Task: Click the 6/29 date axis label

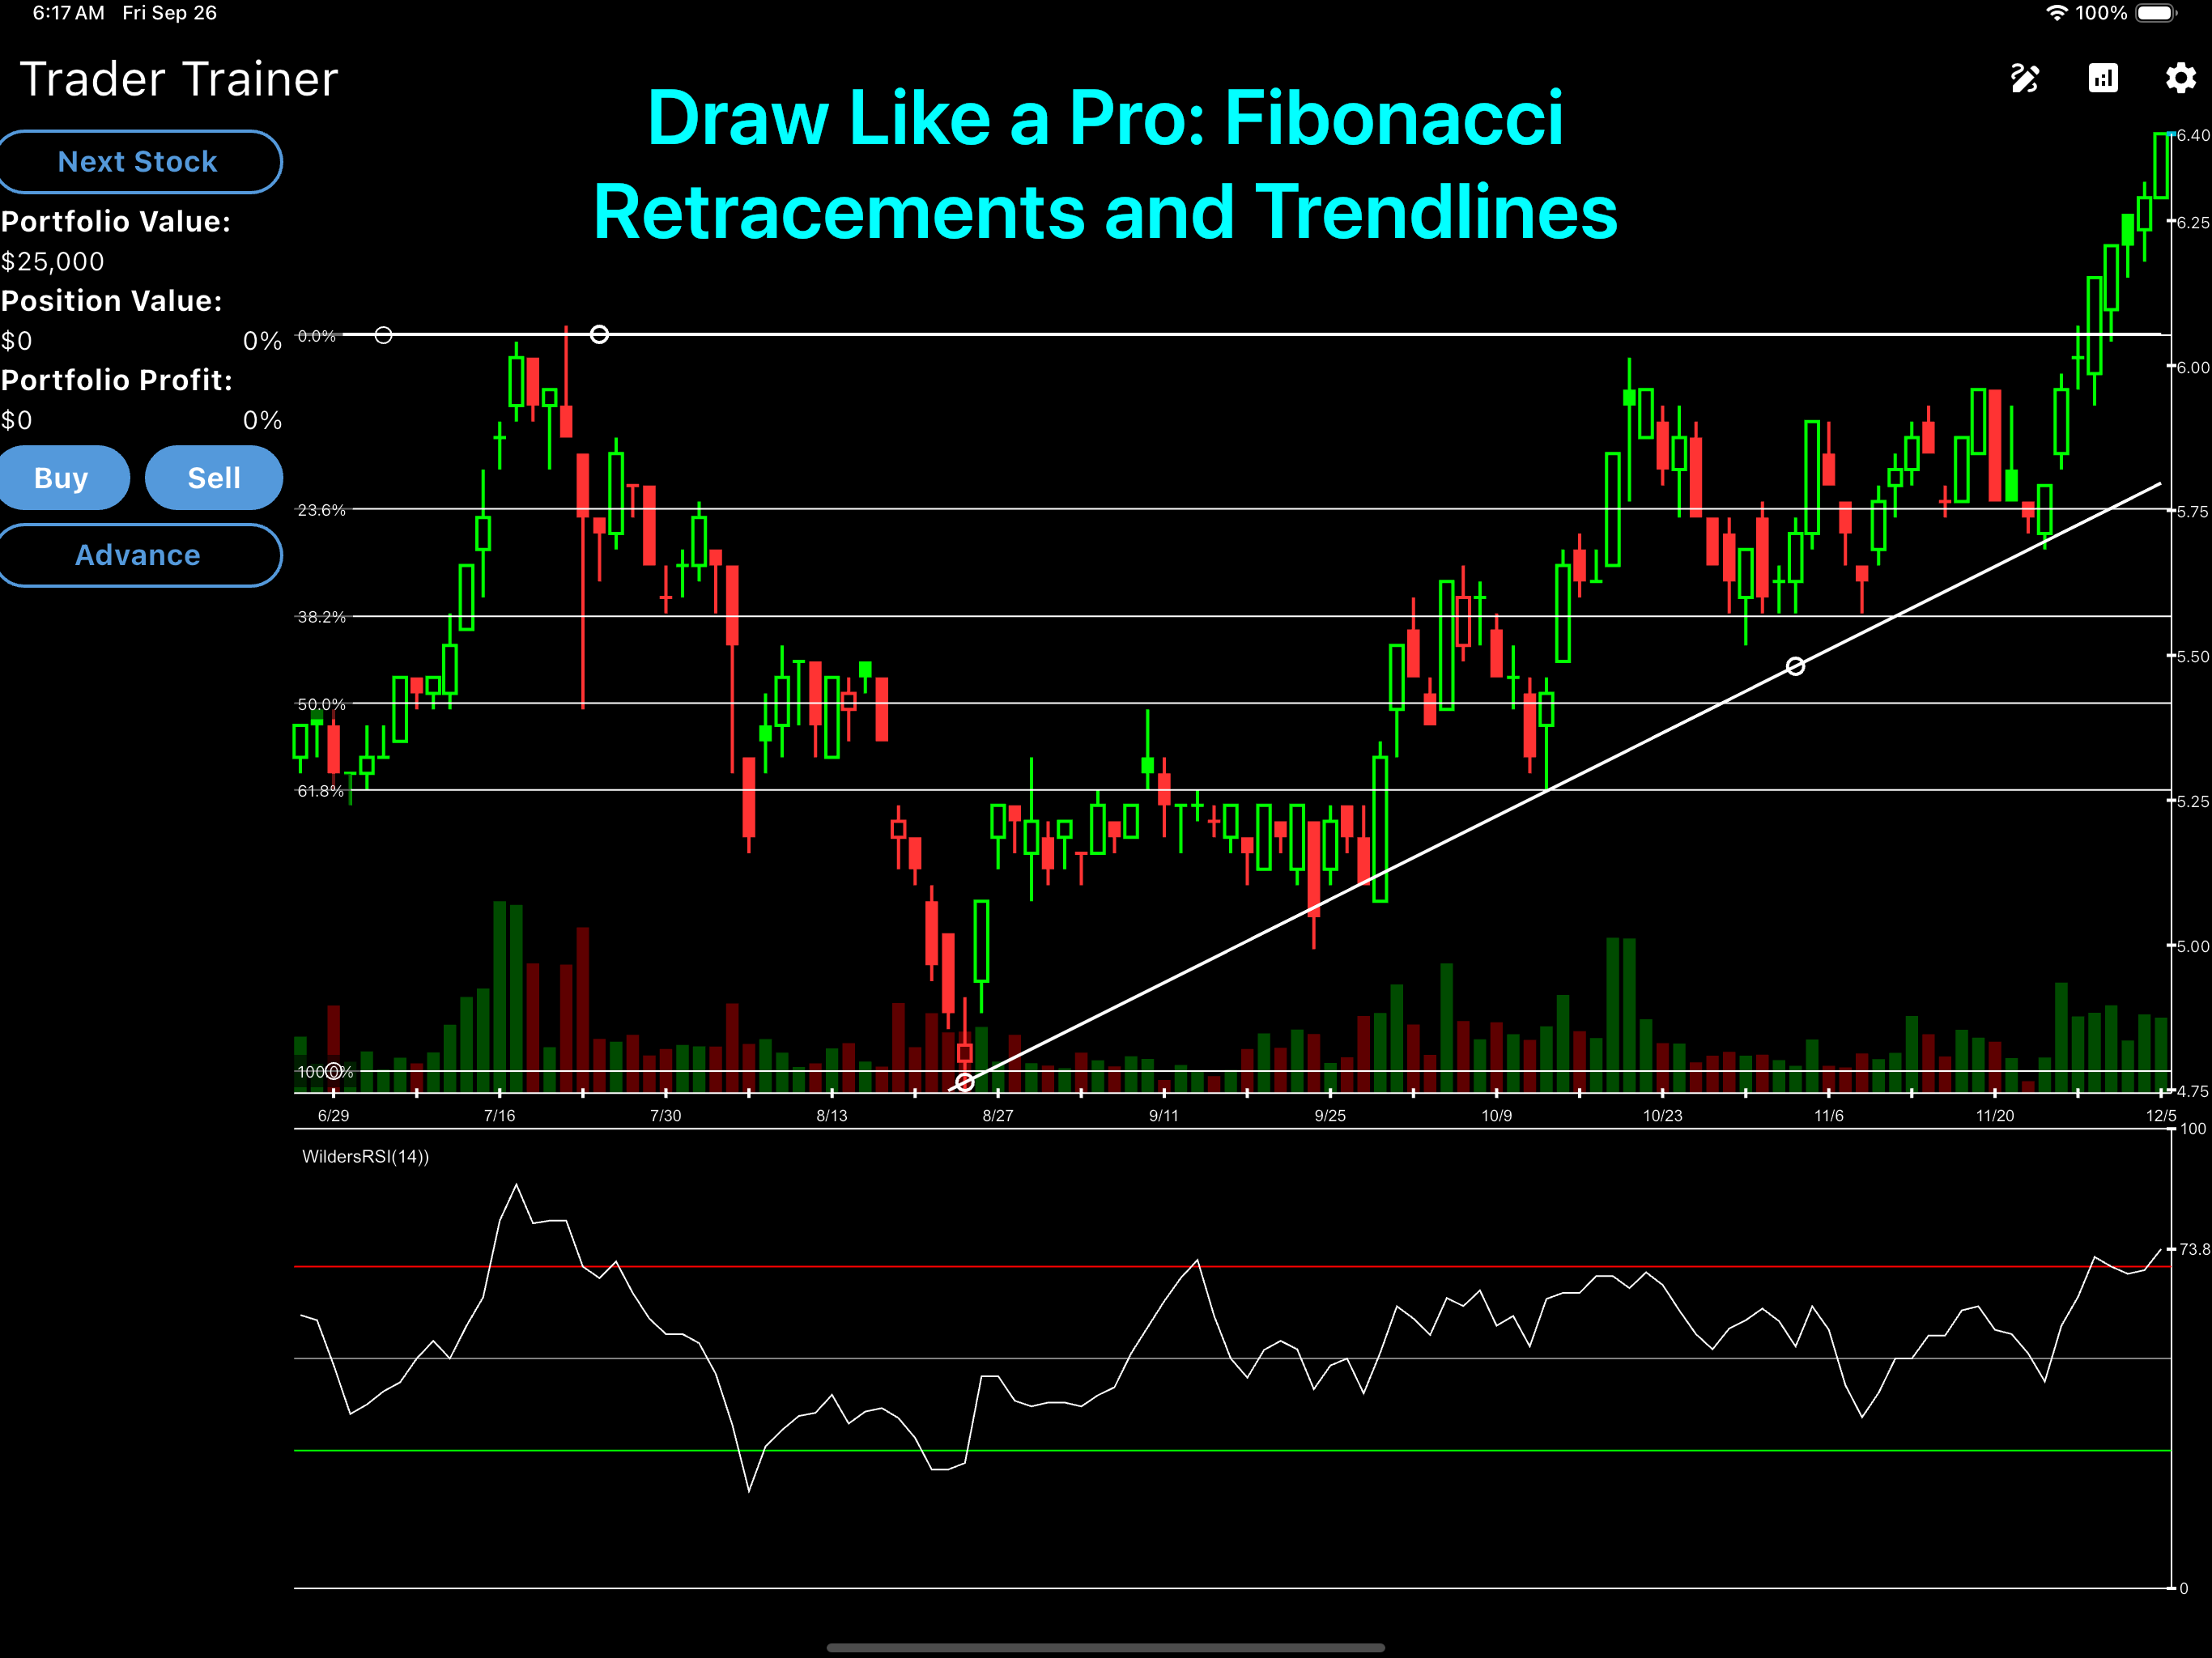Action: coord(333,1115)
